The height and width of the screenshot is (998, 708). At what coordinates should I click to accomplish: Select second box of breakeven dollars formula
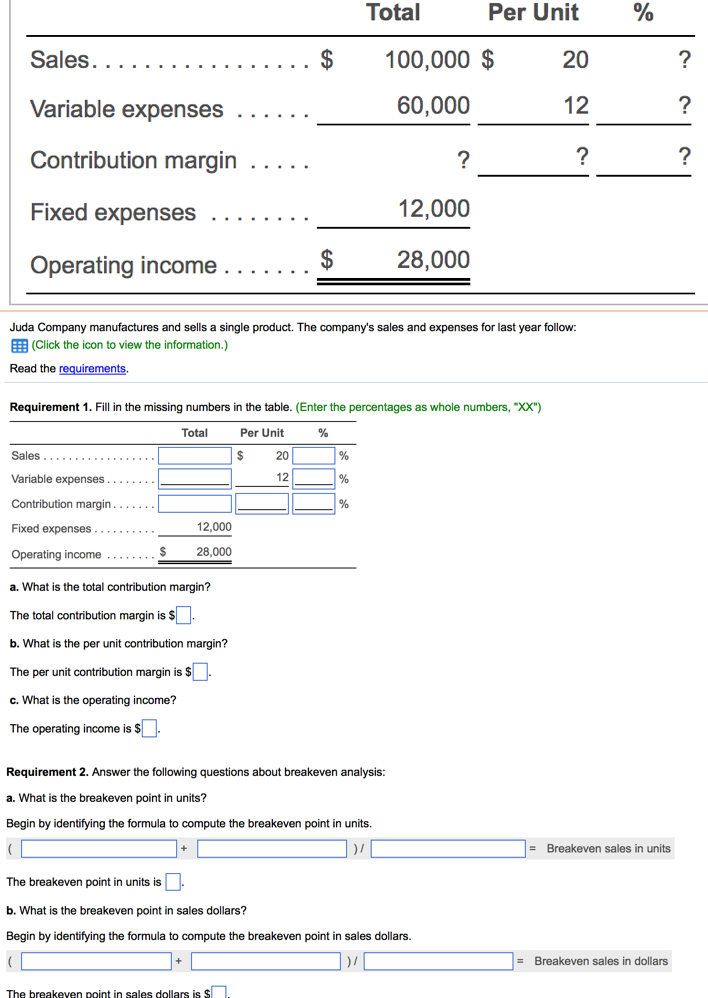click(265, 961)
